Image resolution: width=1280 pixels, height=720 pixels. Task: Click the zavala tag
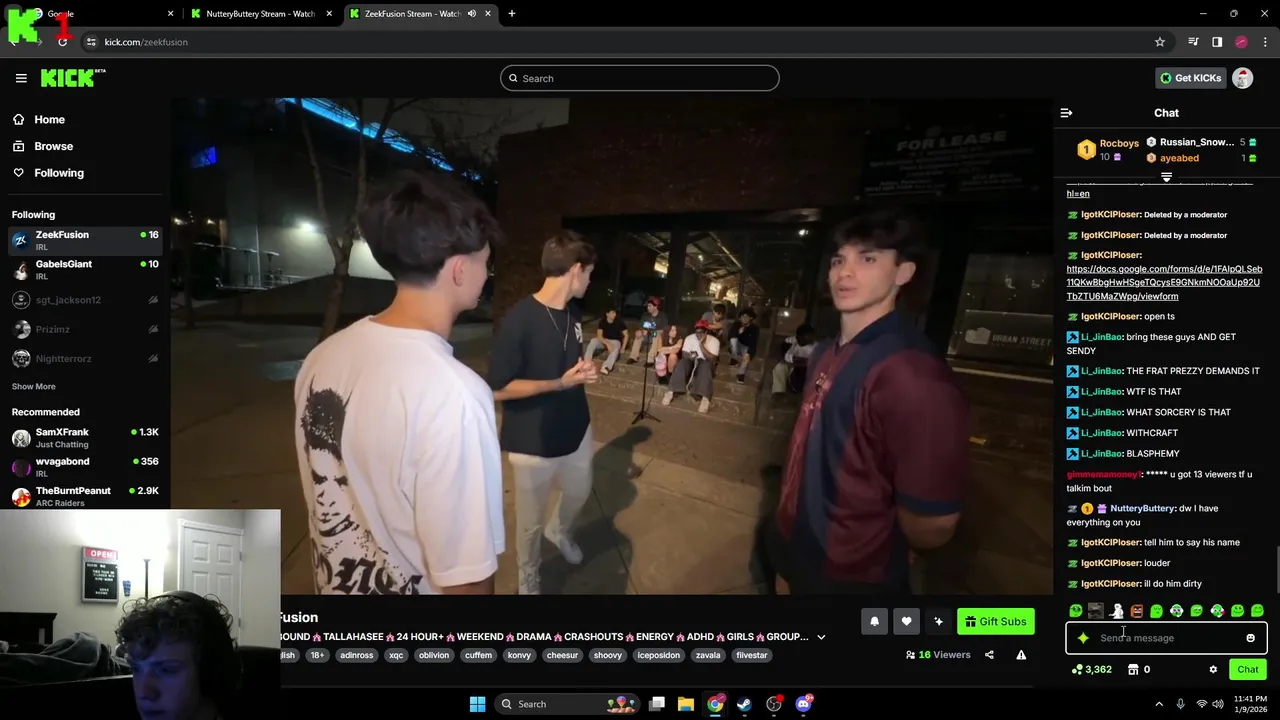pyautogui.click(x=708, y=655)
